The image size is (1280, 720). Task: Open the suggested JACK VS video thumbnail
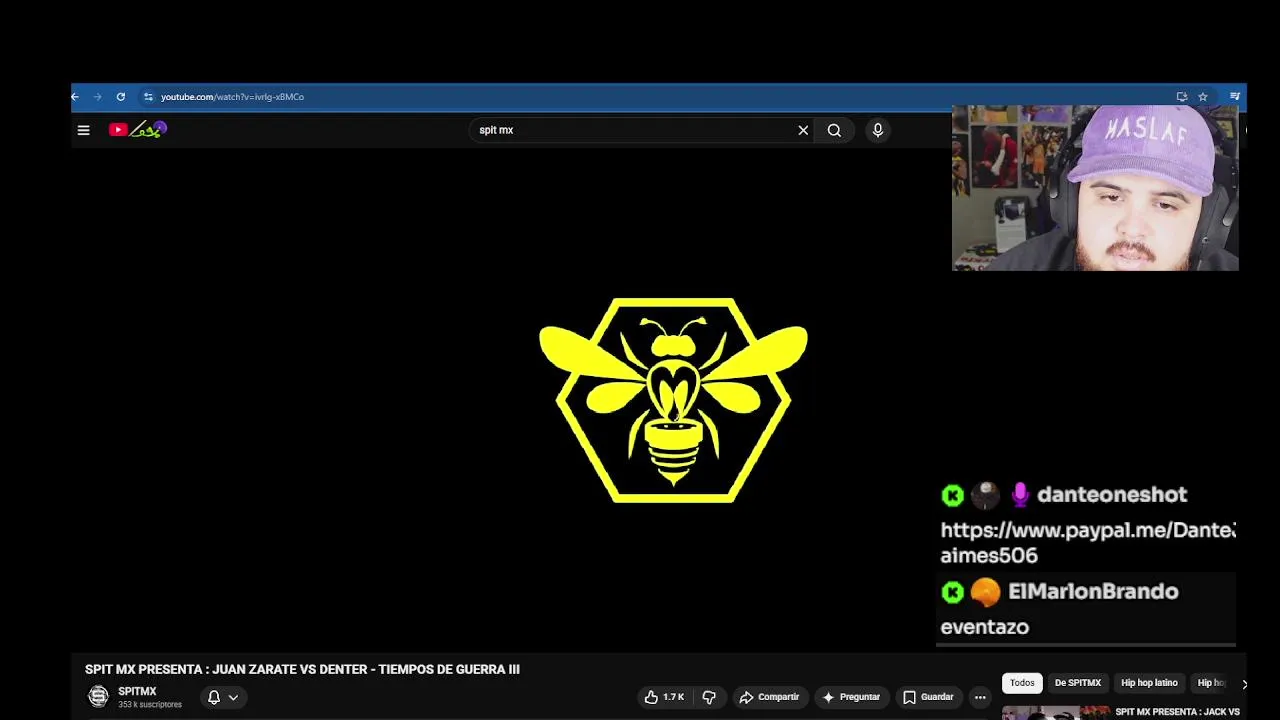pos(1055,713)
